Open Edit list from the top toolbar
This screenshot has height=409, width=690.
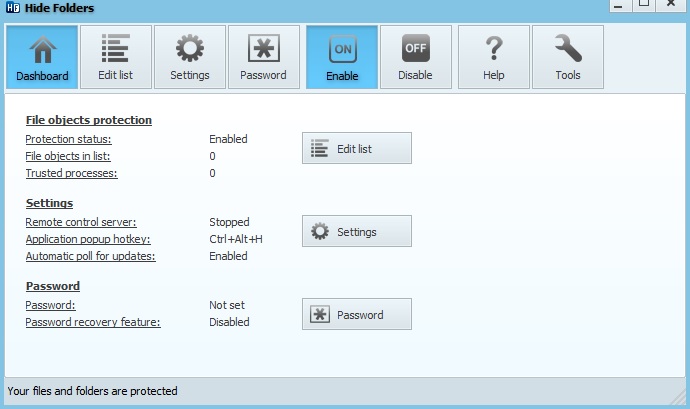[116, 57]
